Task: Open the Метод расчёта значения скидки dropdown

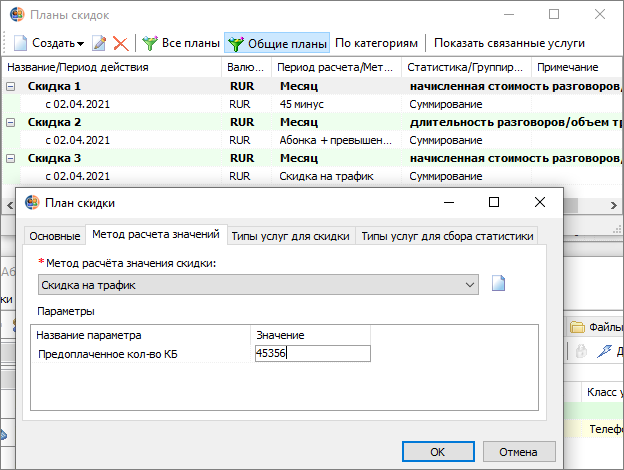Action: point(258,285)
